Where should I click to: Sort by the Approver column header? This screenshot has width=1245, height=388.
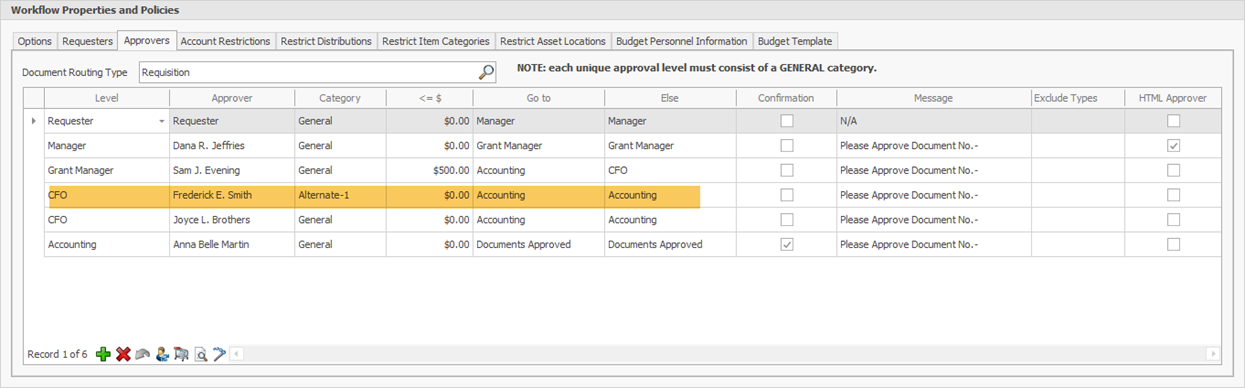click(232, 98)
